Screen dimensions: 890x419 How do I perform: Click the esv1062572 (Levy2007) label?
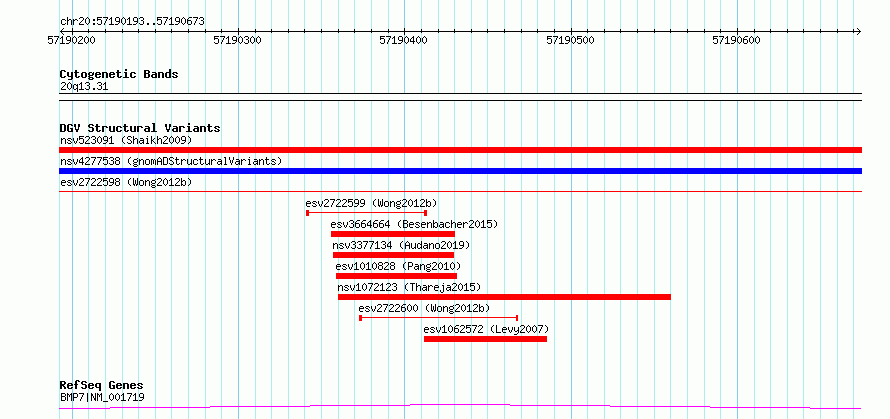[486, 329]
